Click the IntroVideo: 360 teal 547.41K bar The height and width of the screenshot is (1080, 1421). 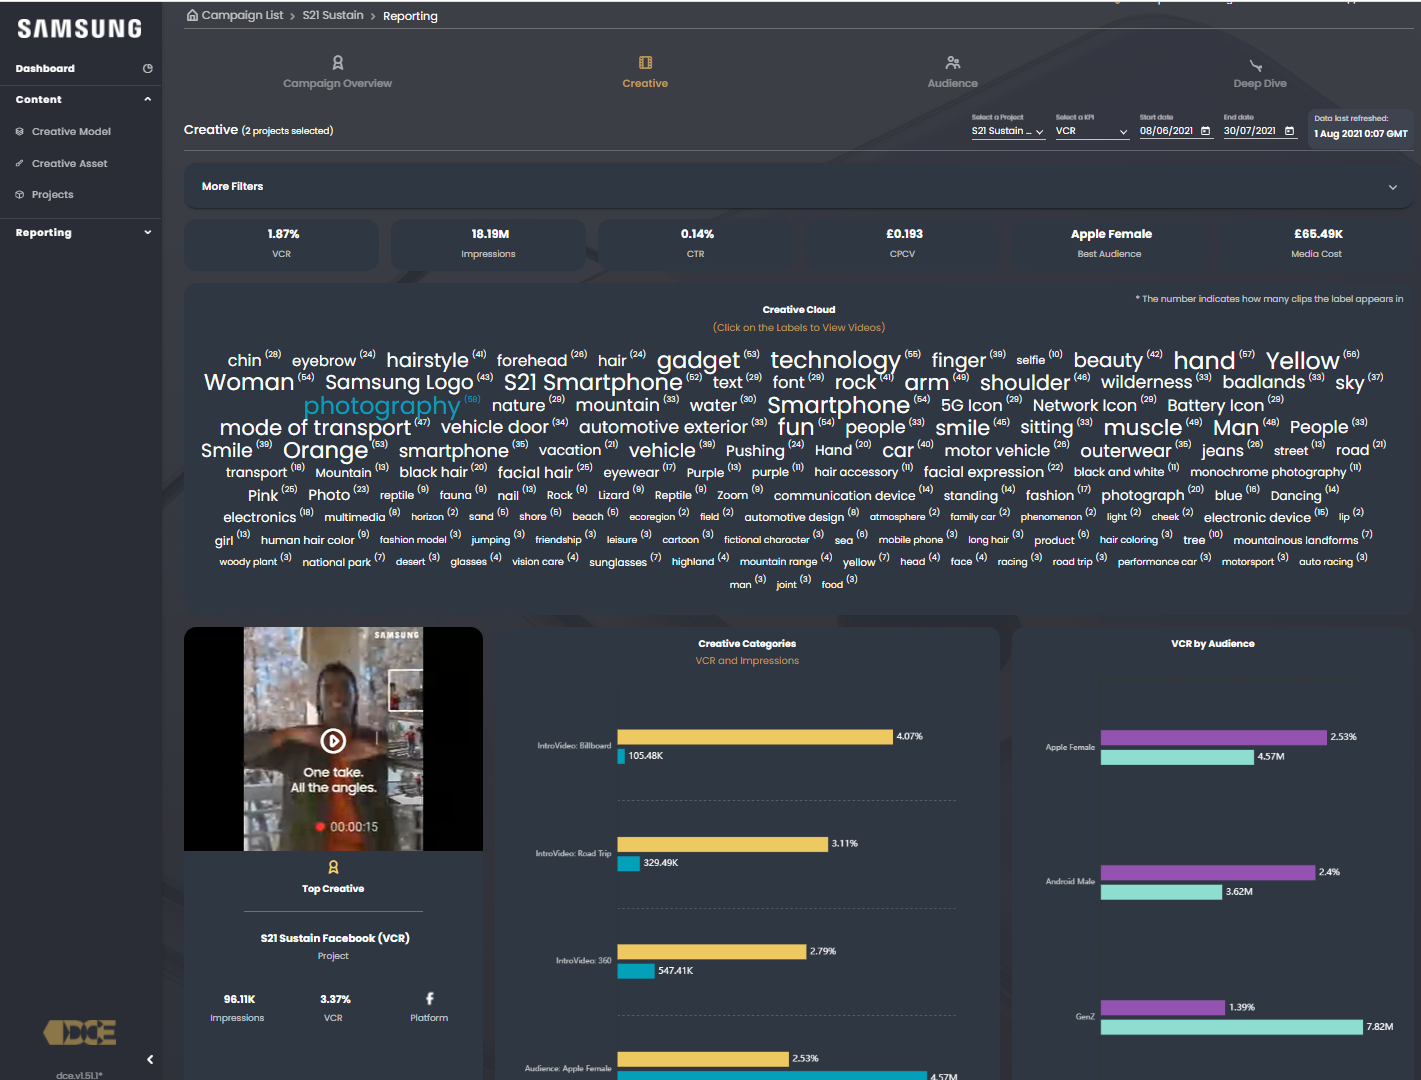tap(636, 970)
